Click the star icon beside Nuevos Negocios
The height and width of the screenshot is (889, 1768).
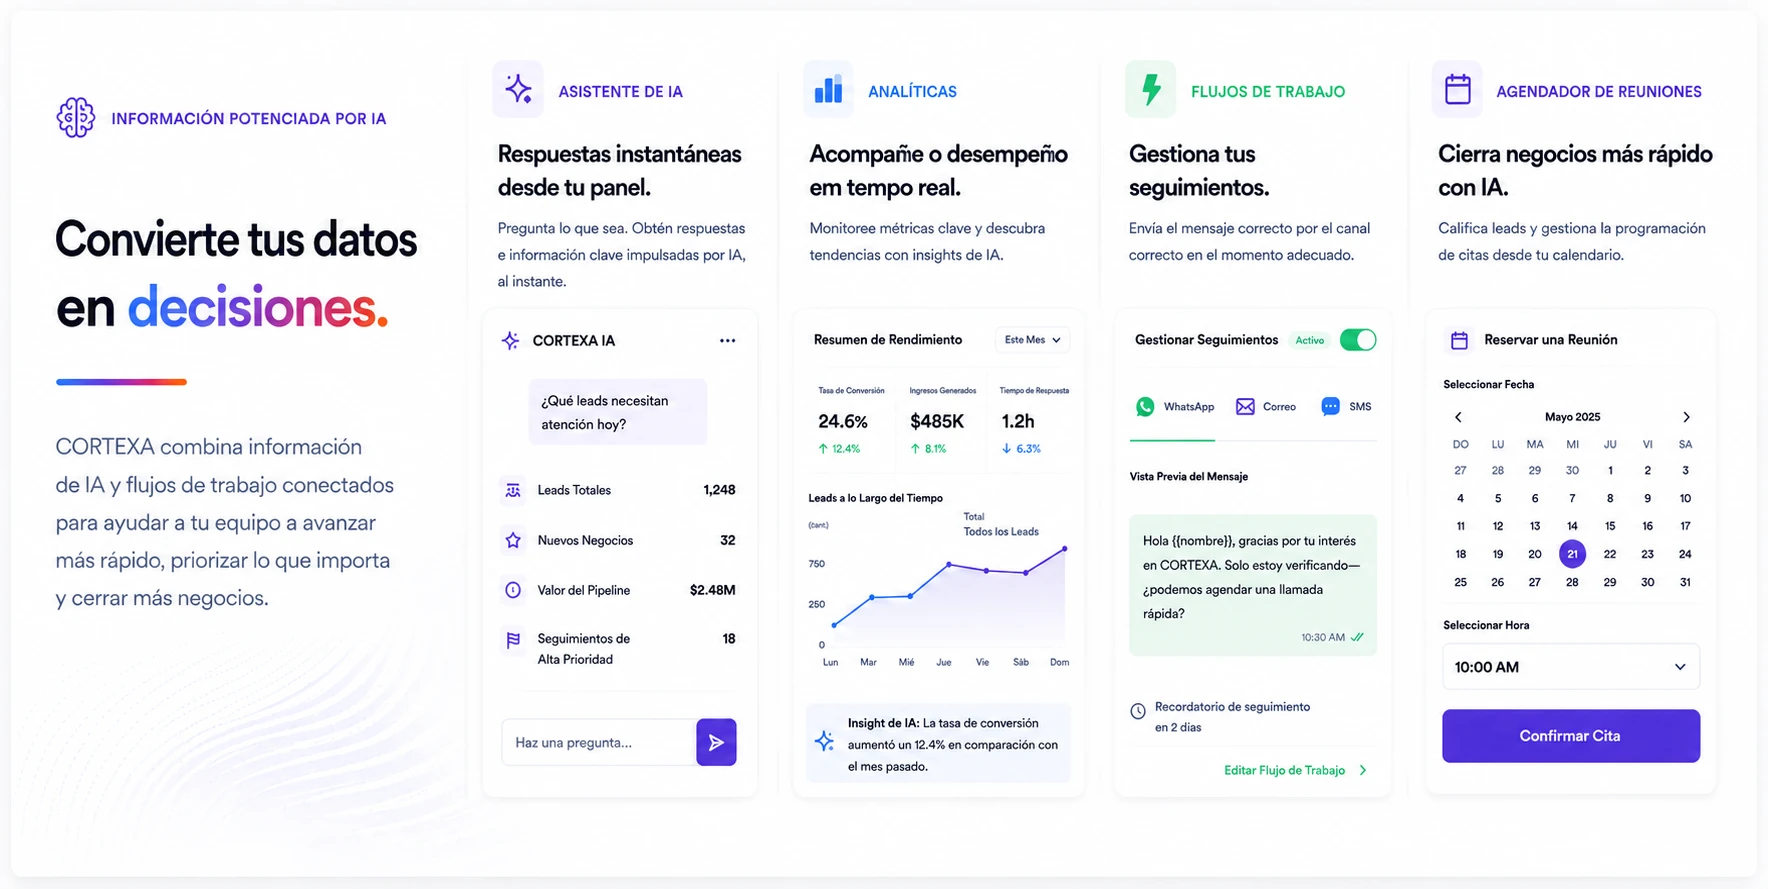pyautogui.click(x=513, y=540)
